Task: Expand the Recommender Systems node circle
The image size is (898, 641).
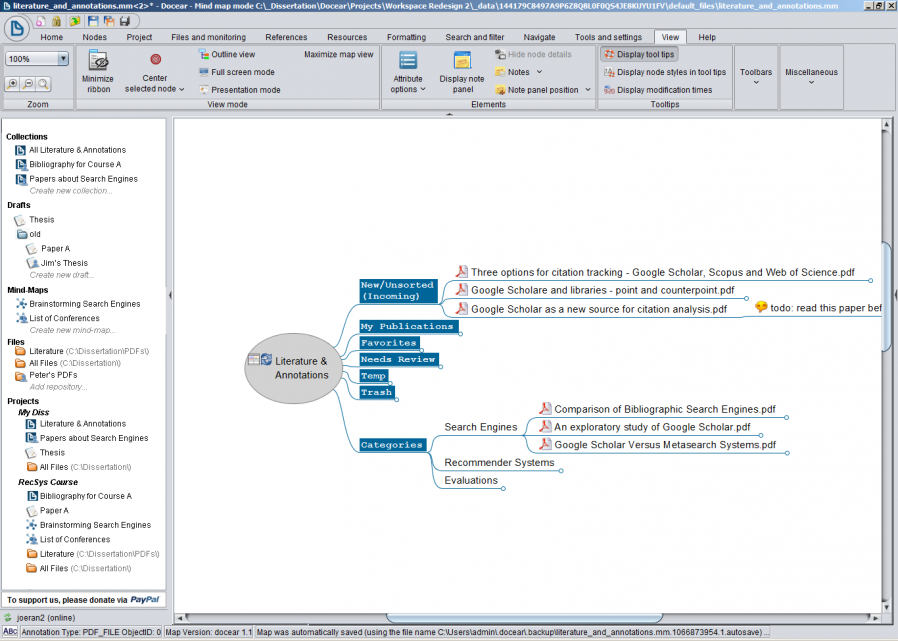Action: click(x=561, y=471)
